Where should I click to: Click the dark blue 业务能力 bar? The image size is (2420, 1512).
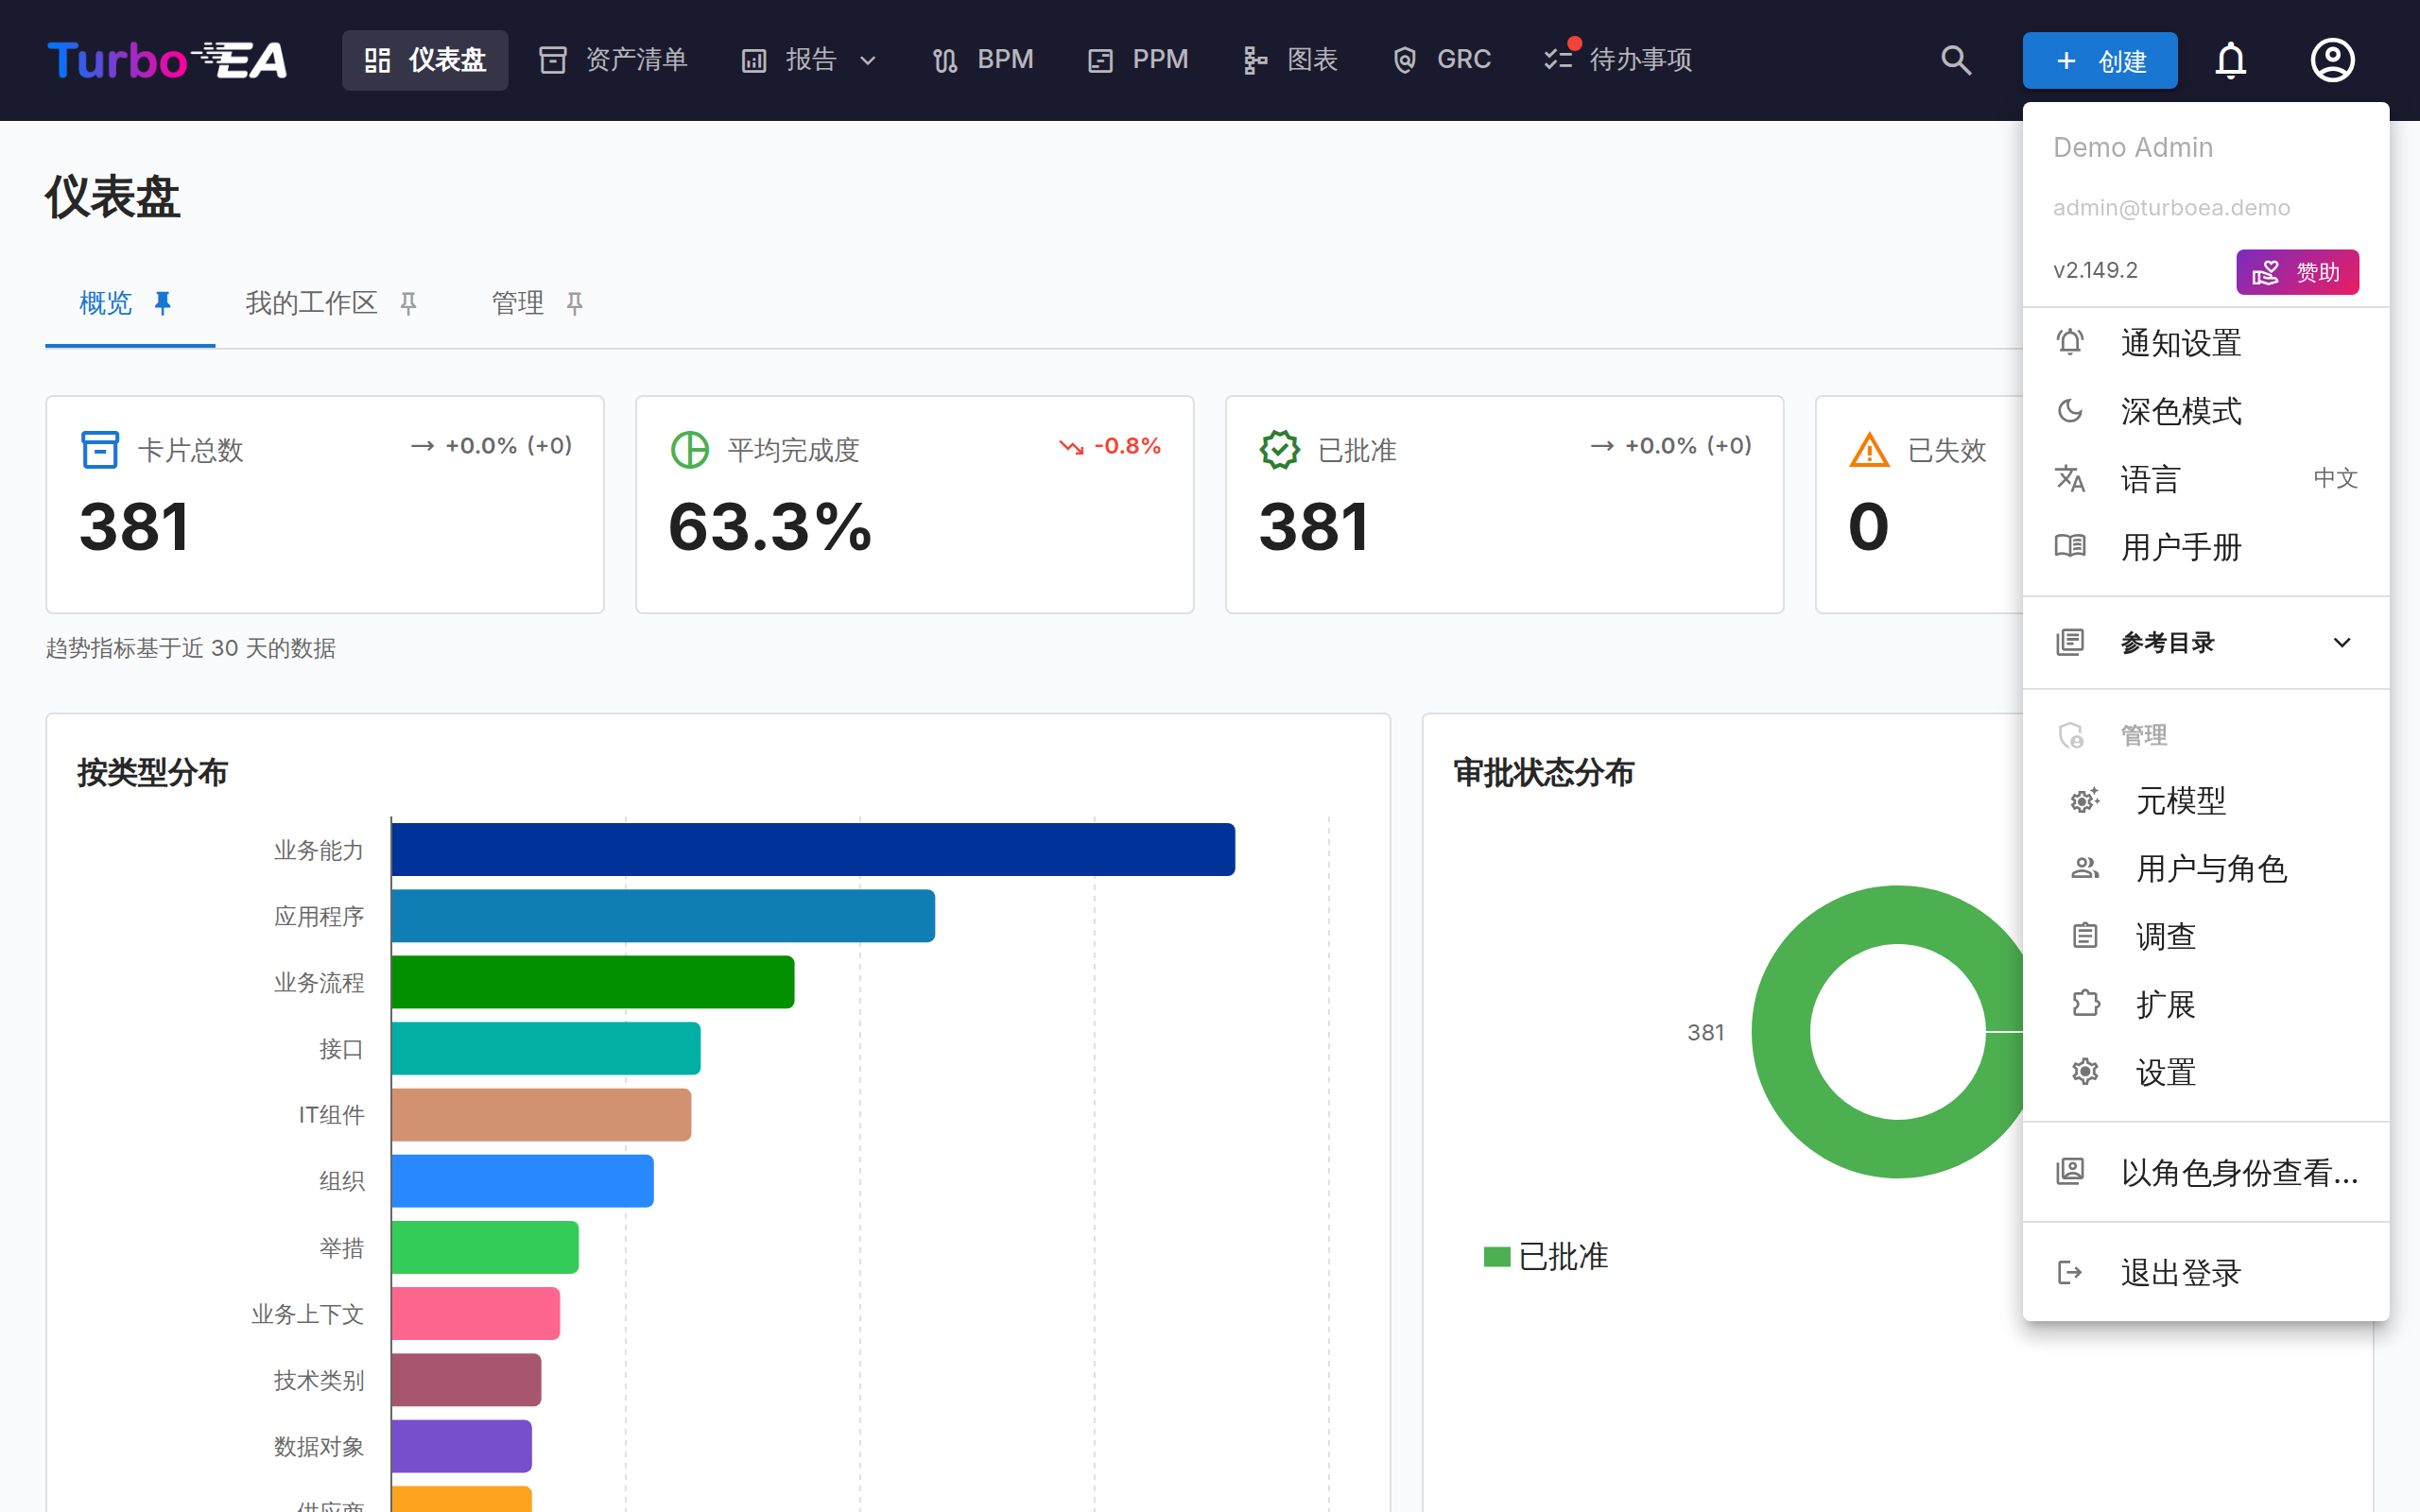[813, 849]
